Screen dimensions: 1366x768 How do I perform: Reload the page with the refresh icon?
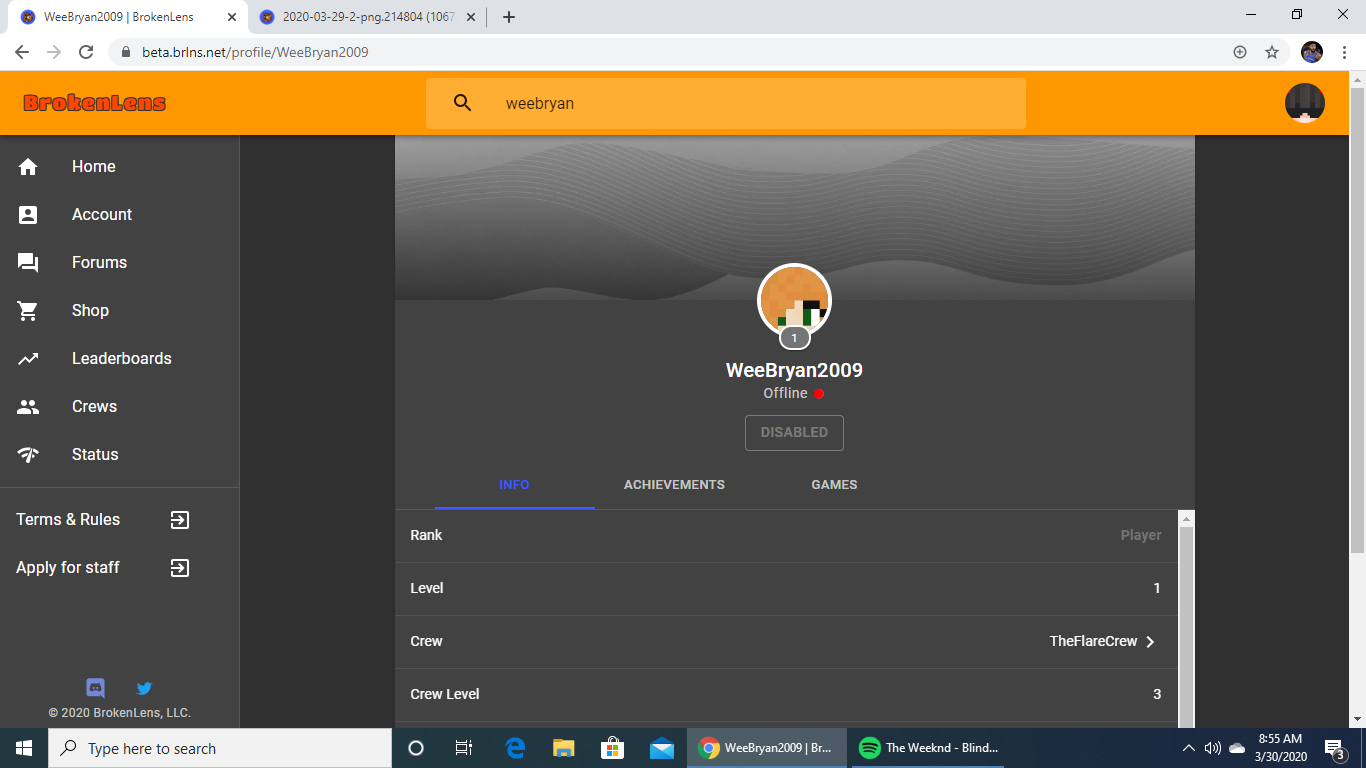[86, 52]
